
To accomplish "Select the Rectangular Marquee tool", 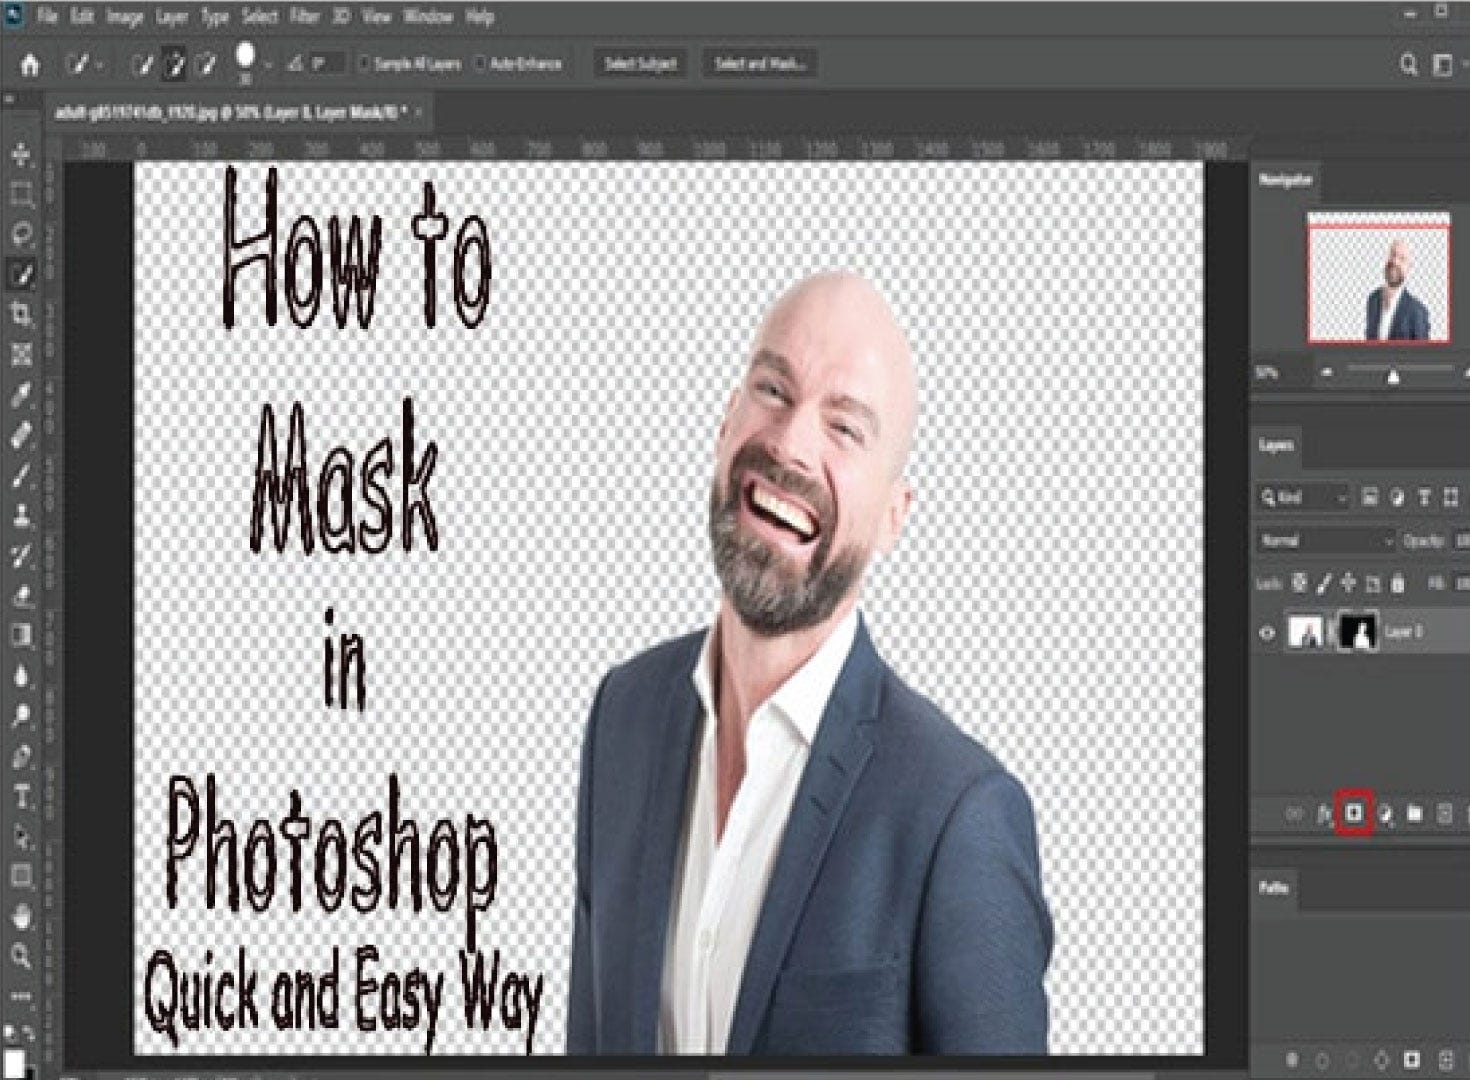I will coord(21,194).
